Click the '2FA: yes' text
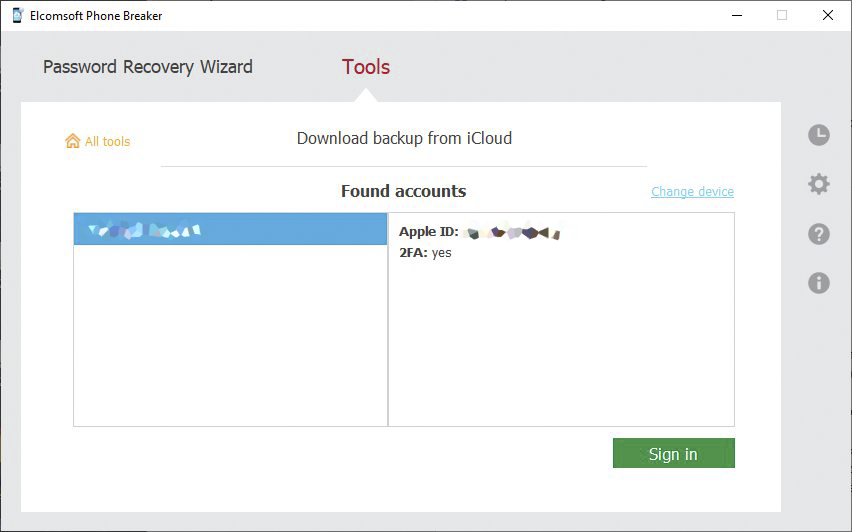Image resolution: width=852 pixels, height=532 pixels. tap(425, 253)
